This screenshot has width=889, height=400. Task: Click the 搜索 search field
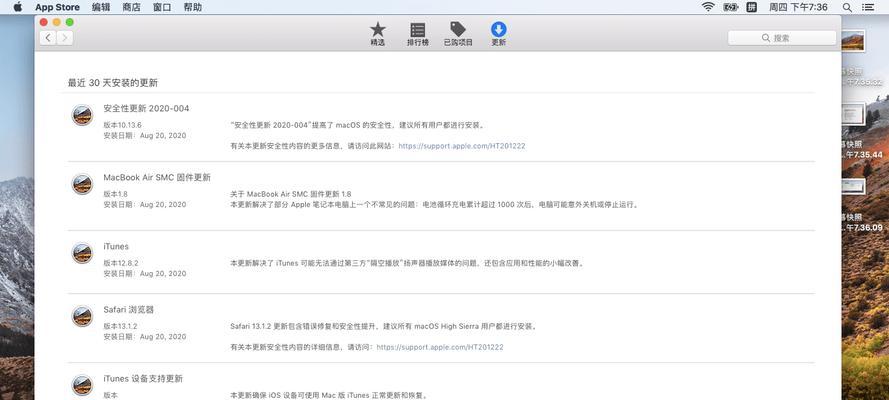pyautogui.click(x=782, y=38)
